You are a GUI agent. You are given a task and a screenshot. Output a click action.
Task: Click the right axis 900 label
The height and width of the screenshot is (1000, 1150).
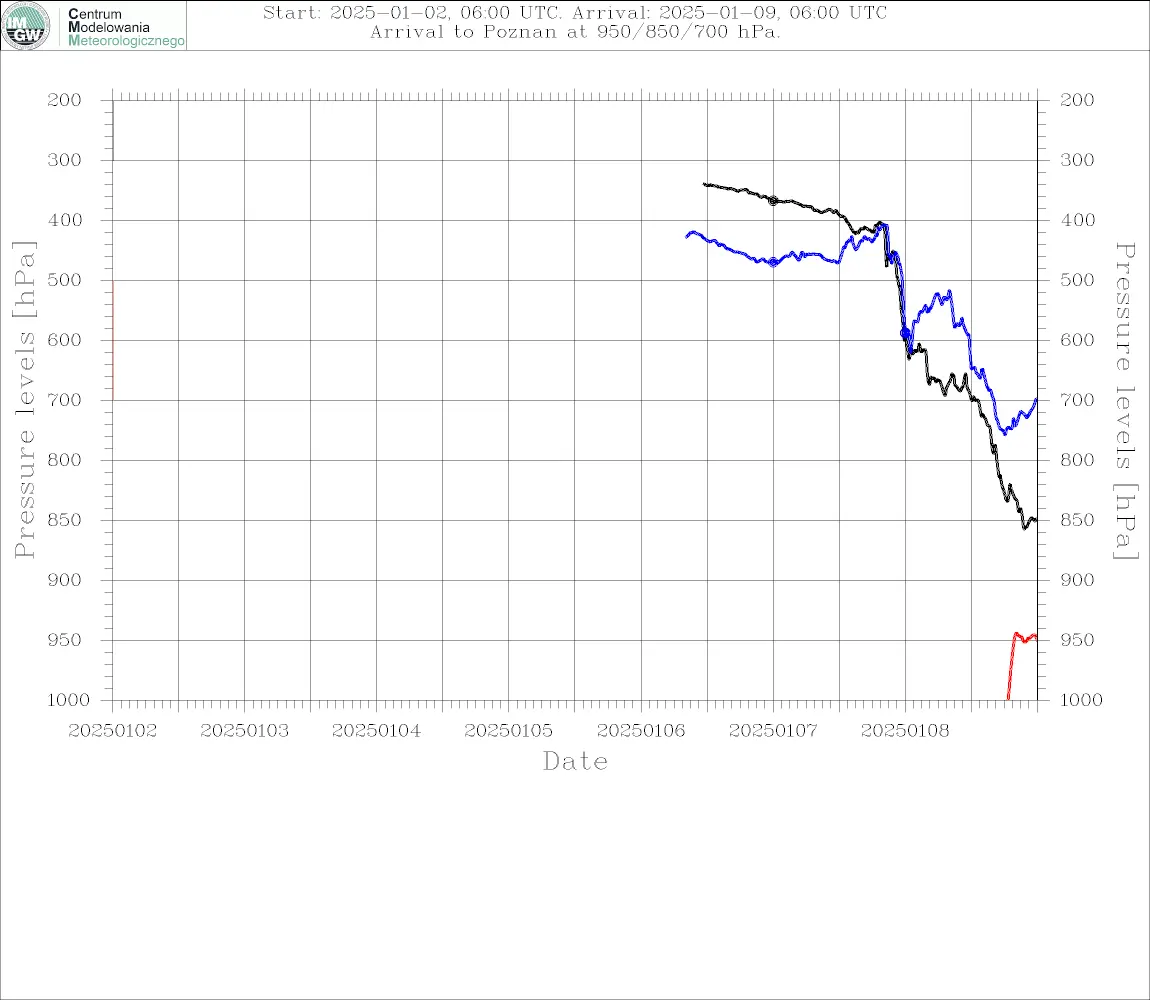point(1077,580)
